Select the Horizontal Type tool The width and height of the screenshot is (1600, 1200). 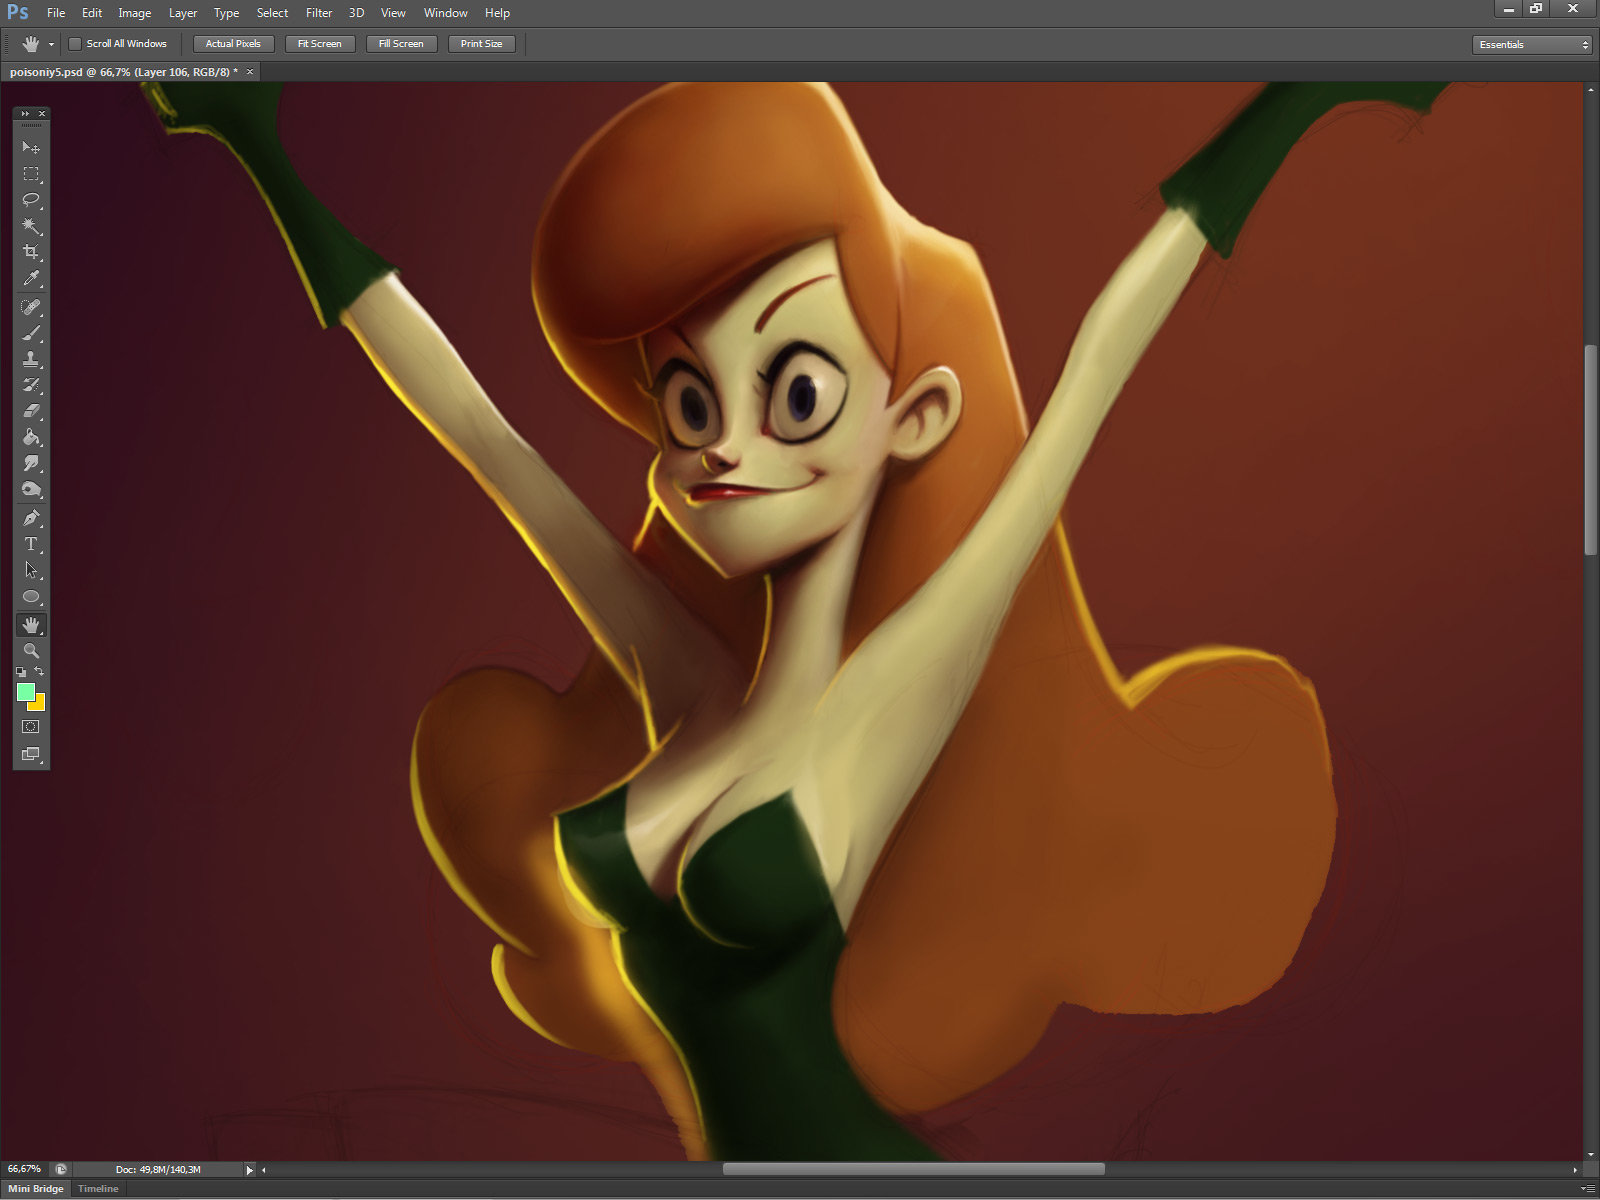[31, 544]
